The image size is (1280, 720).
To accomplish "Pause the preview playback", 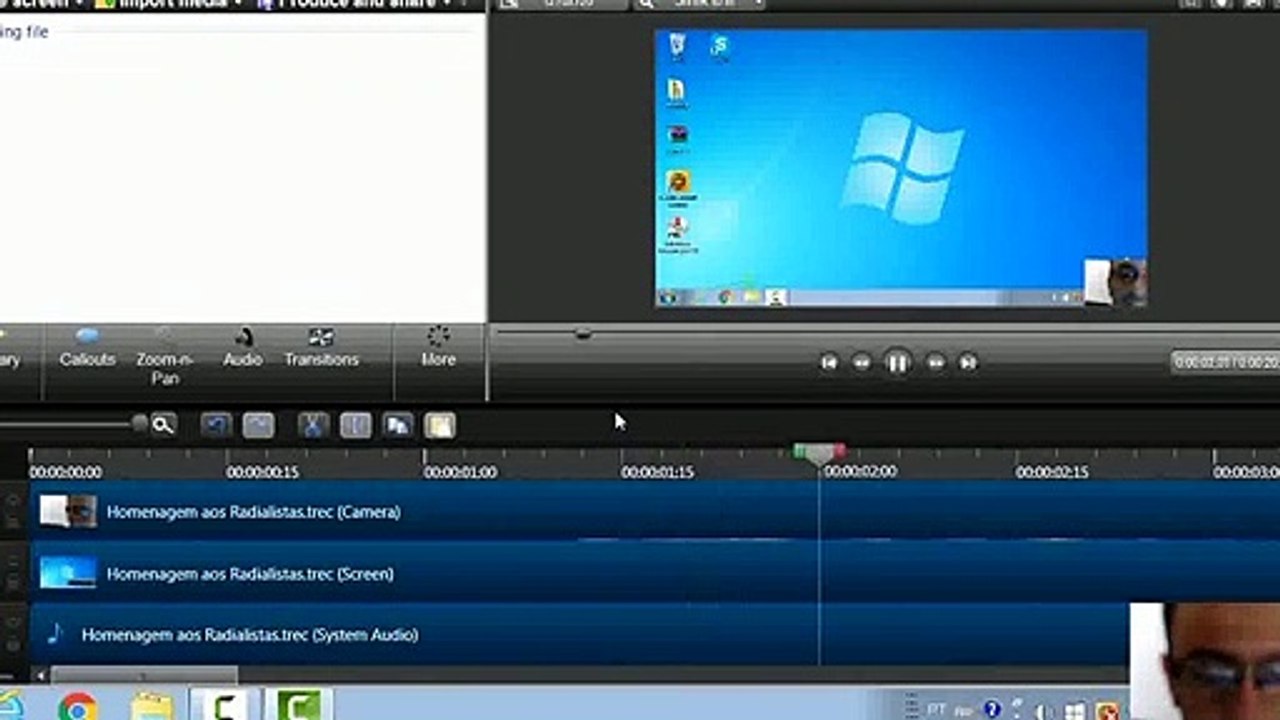I will pyautogui.click(x=897, y=363).
